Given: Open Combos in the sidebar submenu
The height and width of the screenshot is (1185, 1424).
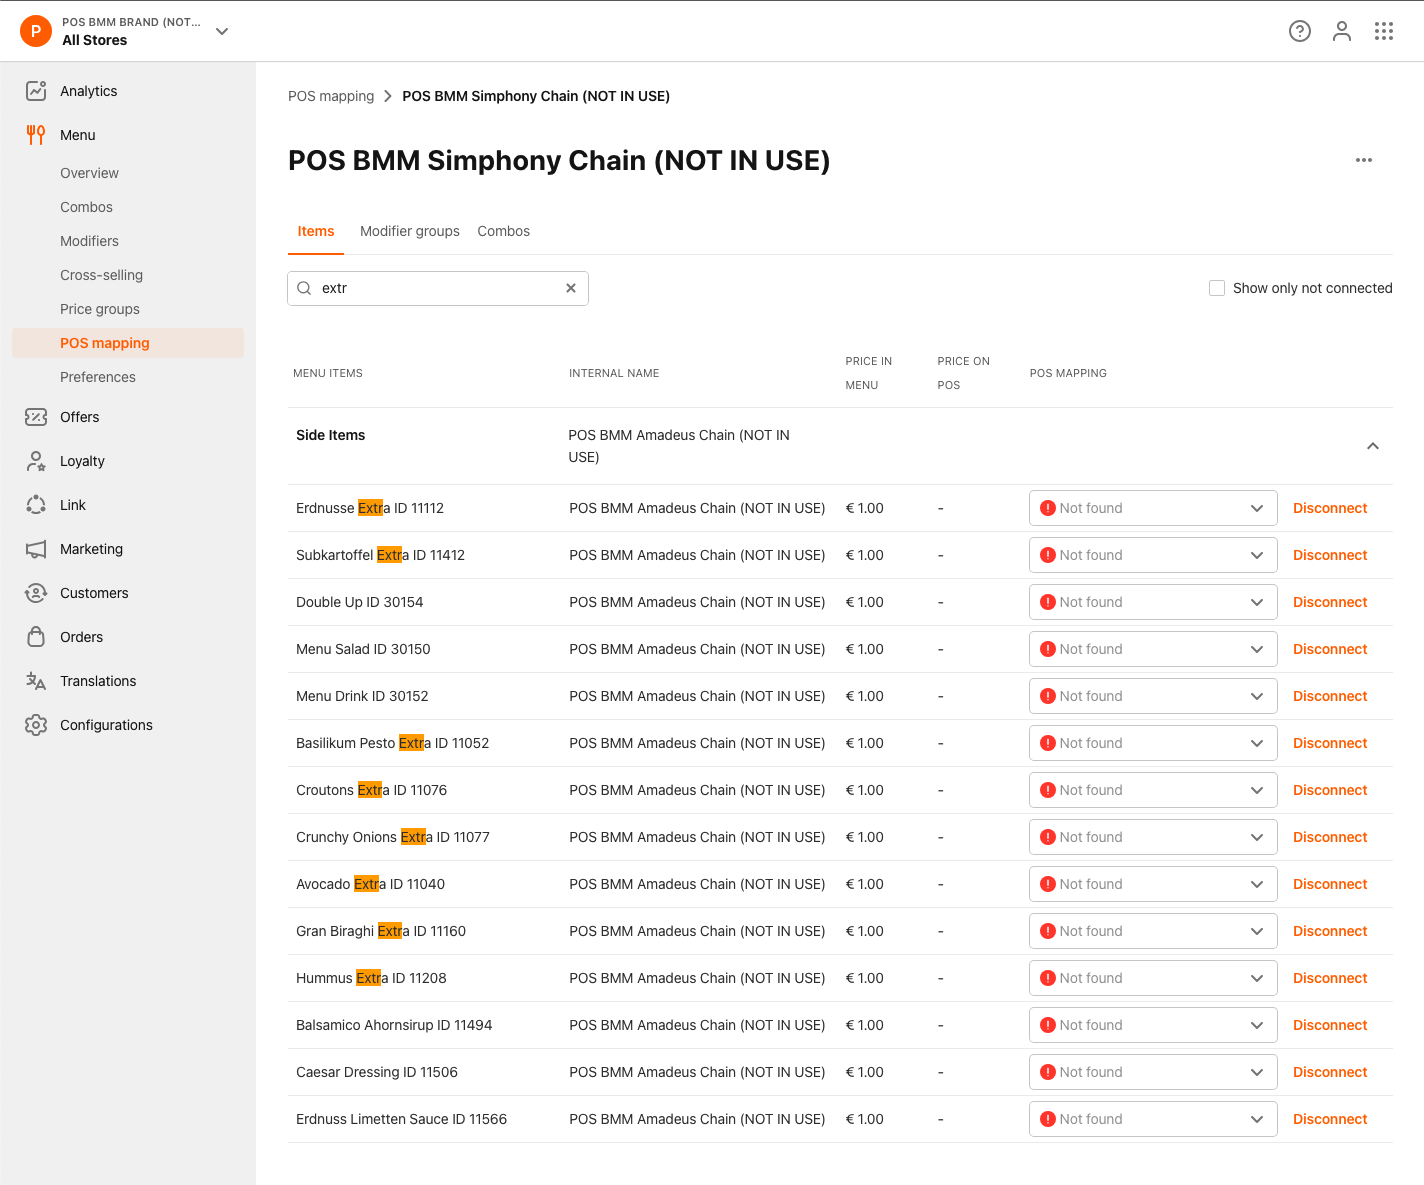Looking at the screenshot, I should pyautogui.click(x=86, y=207).
